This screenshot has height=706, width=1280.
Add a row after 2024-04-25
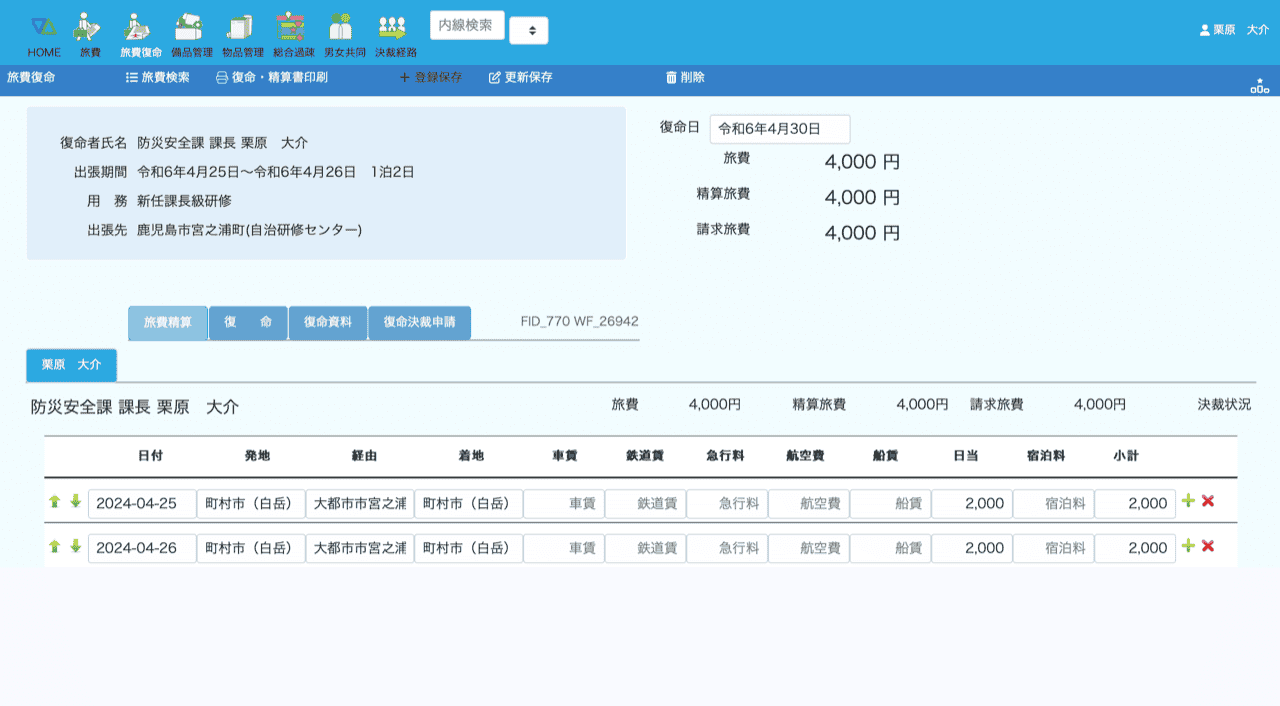pyautogui.click(x=1188, y=501)
